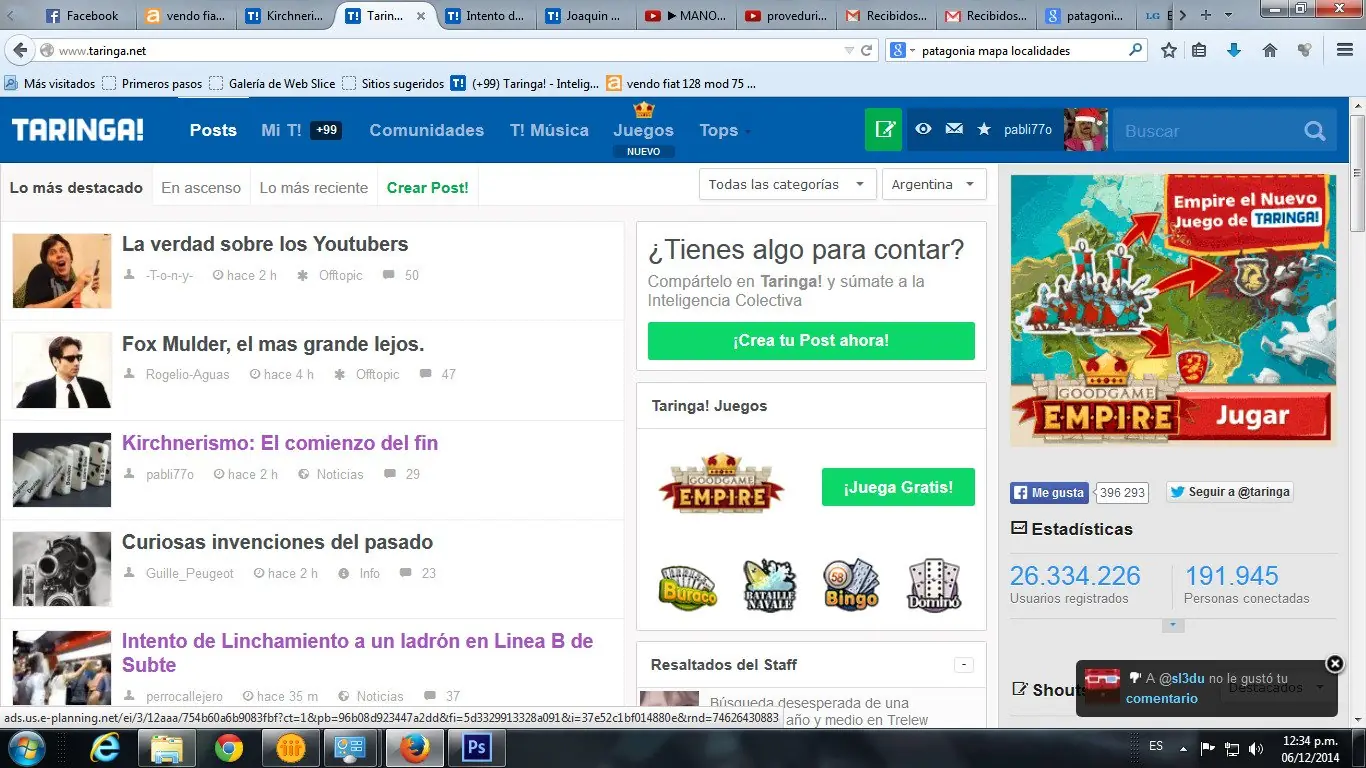This screenshot has height=768, width=1366.
Task: Click the comentario link in notification
Action: pos(1161,698)
